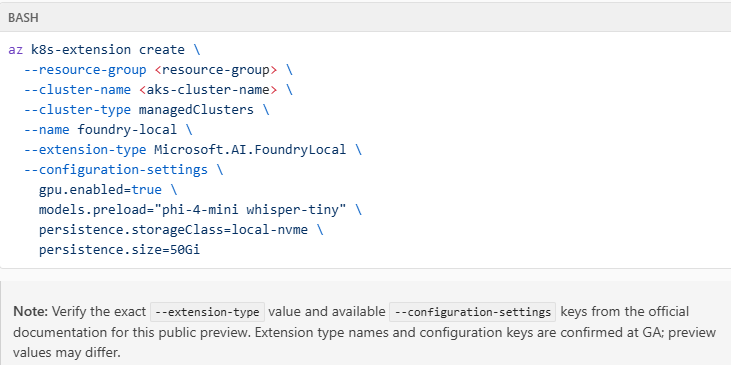This screenshot has height=365, width=731.
Task: Click the bold 'Note:' label
Action: [30, 311]
